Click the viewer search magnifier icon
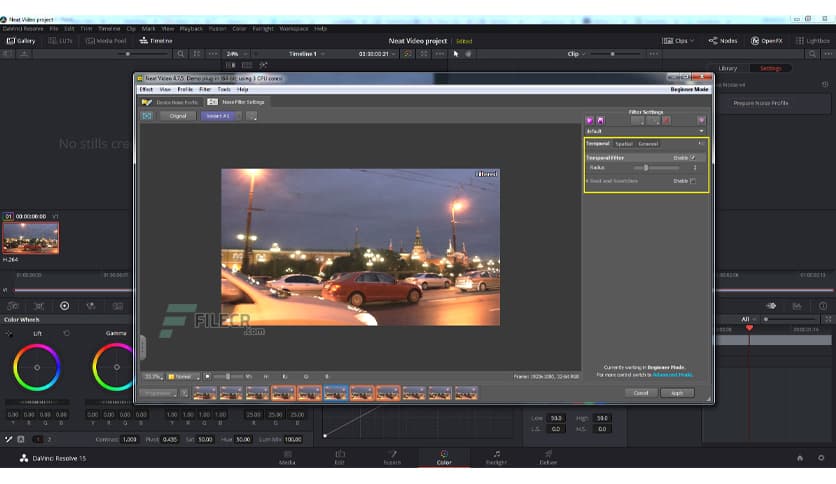This screenshot has width=836, height=484. (x=181, y=54)
